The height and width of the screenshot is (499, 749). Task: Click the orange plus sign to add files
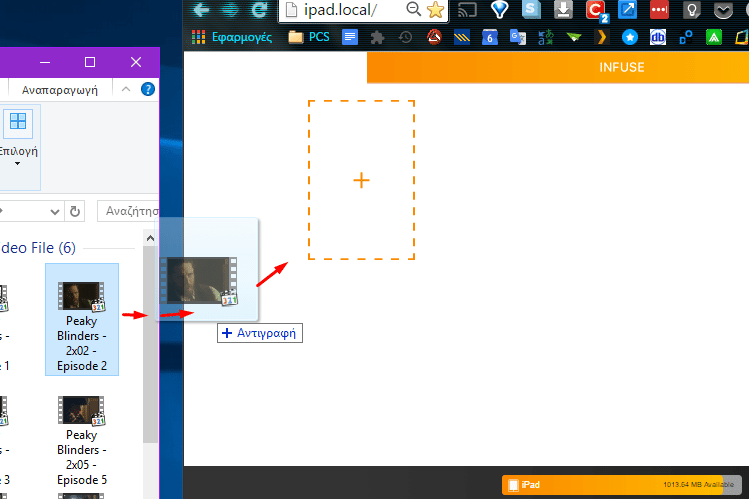pos(362,180)
